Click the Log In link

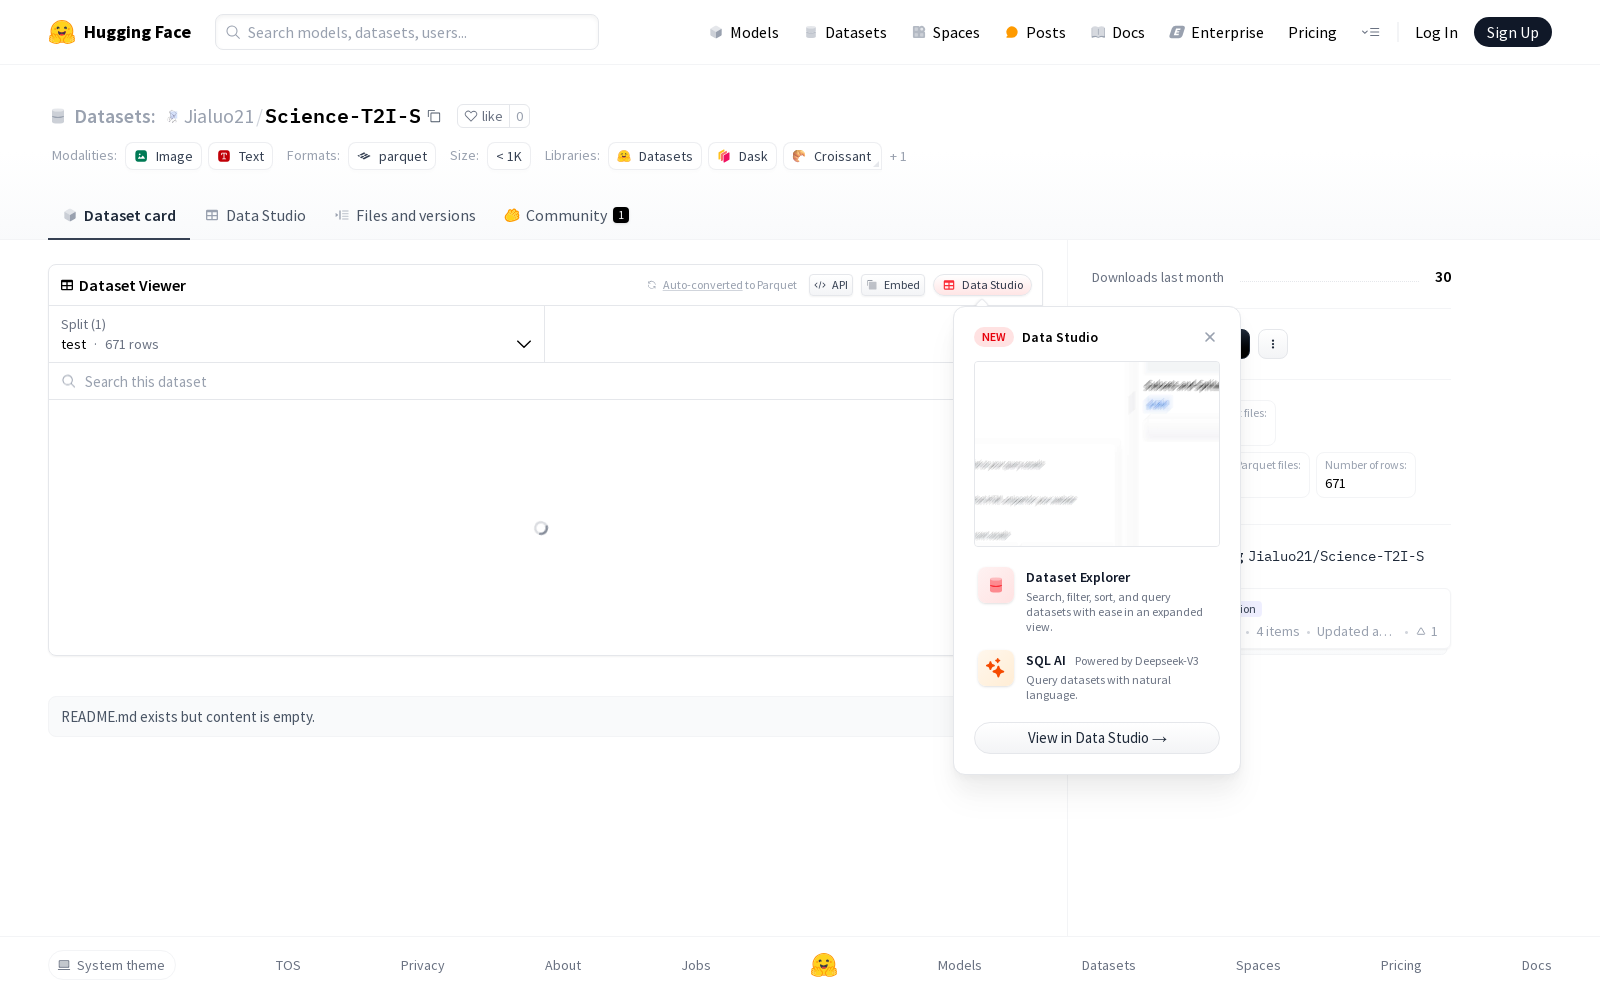pyautogui.click(x=1436, y=32)
